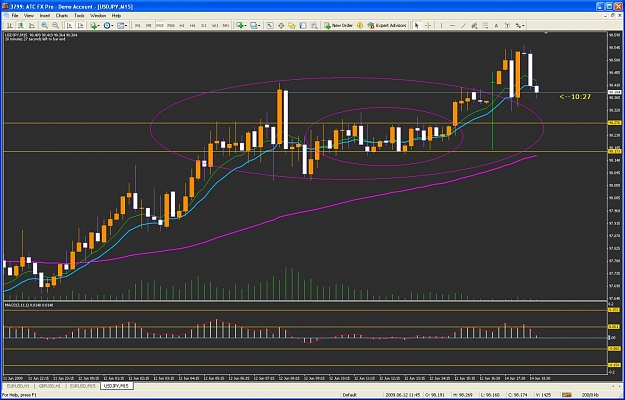This screenshot has width=625, height=400.
Task: Click the 10:27 chart text label
Action: (x=575, y=96)
